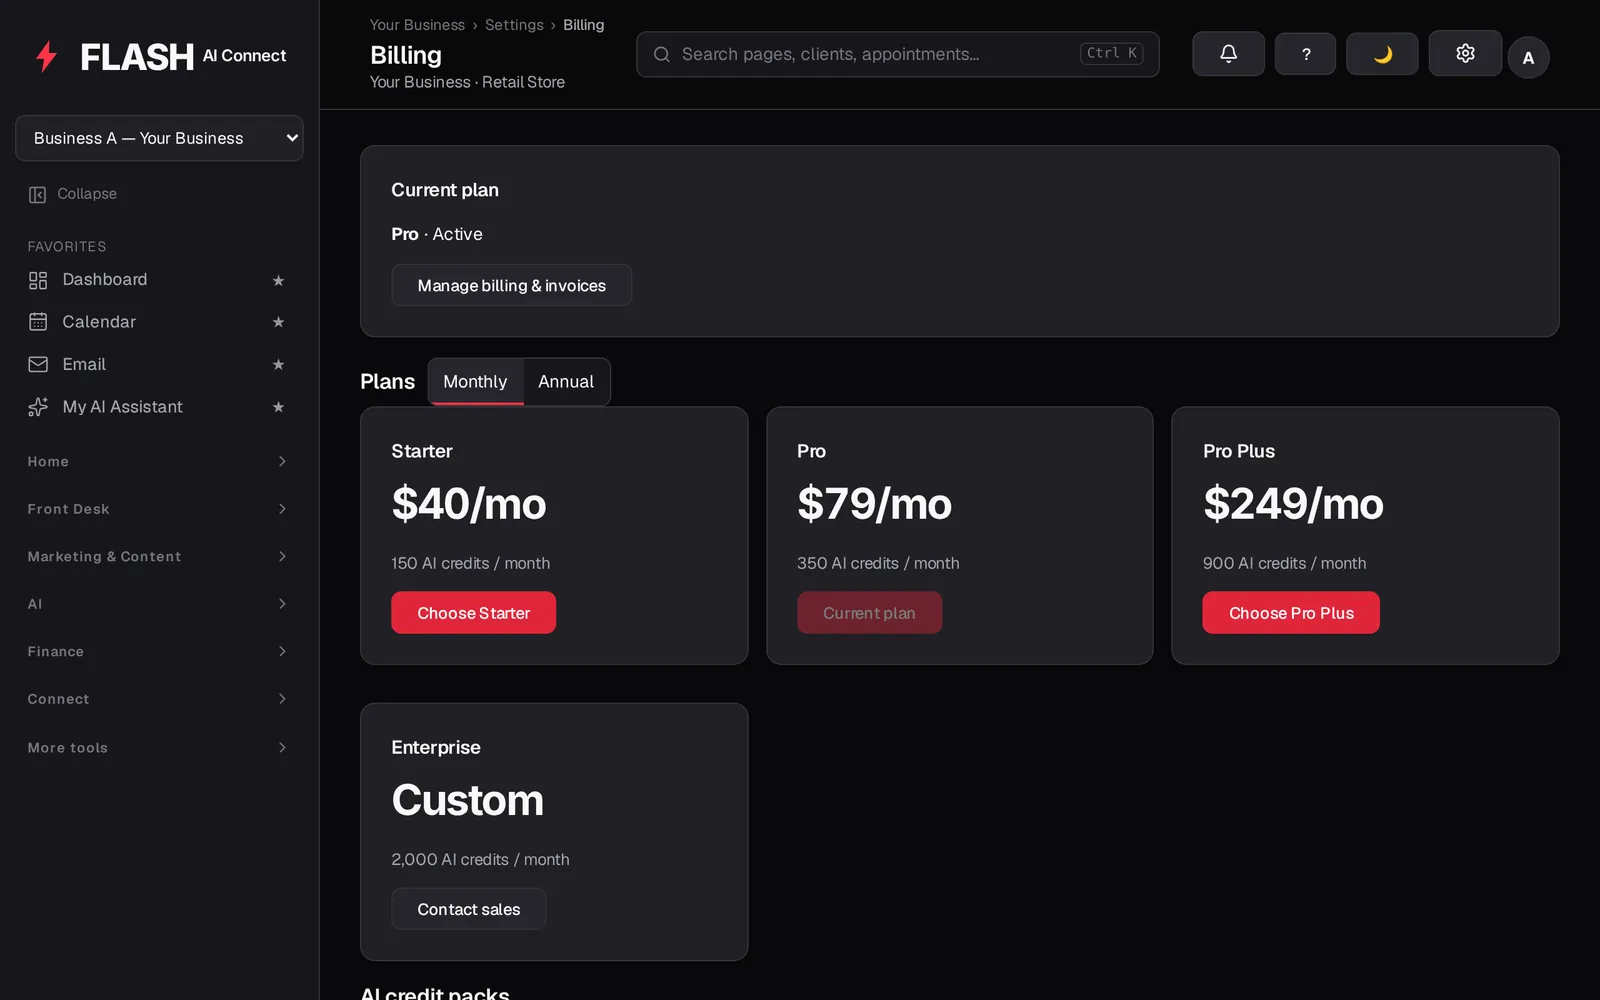
Task: Toggle dark mode with the moon icon
Action: [1382, 54]
